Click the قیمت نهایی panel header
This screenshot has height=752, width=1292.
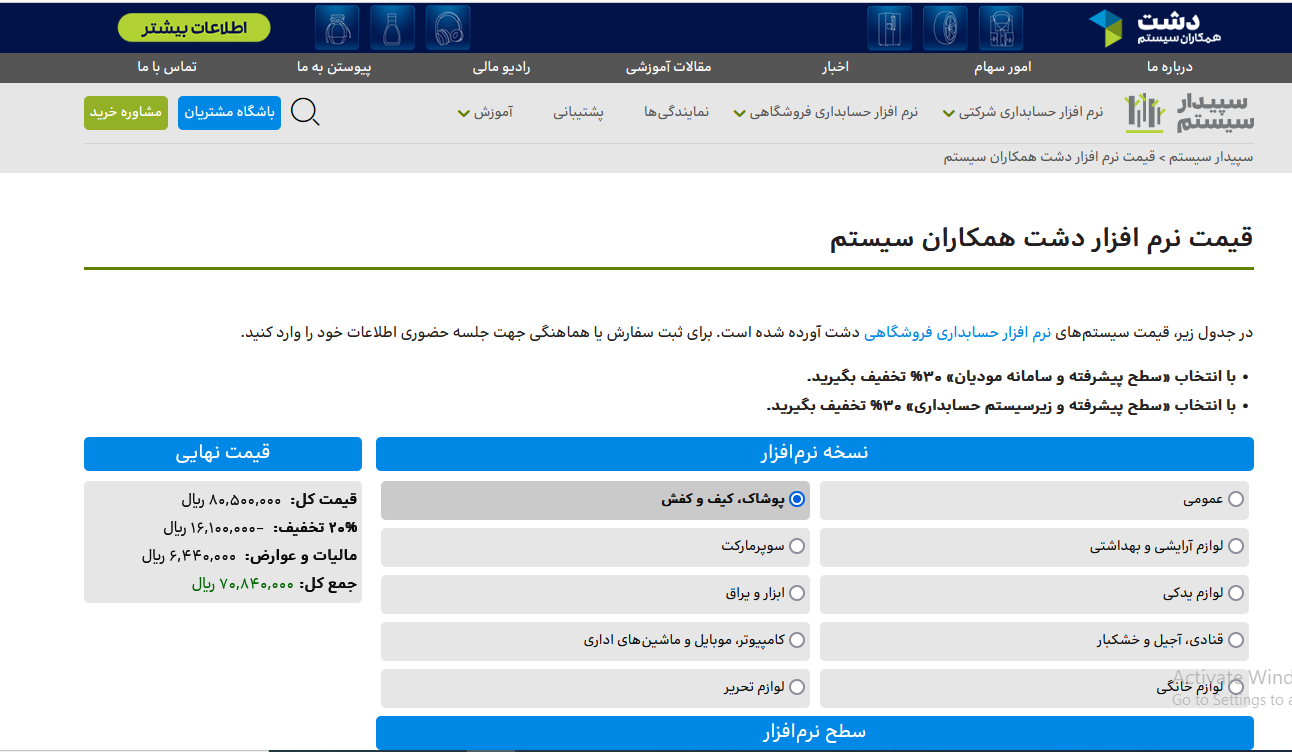[223, 453]
